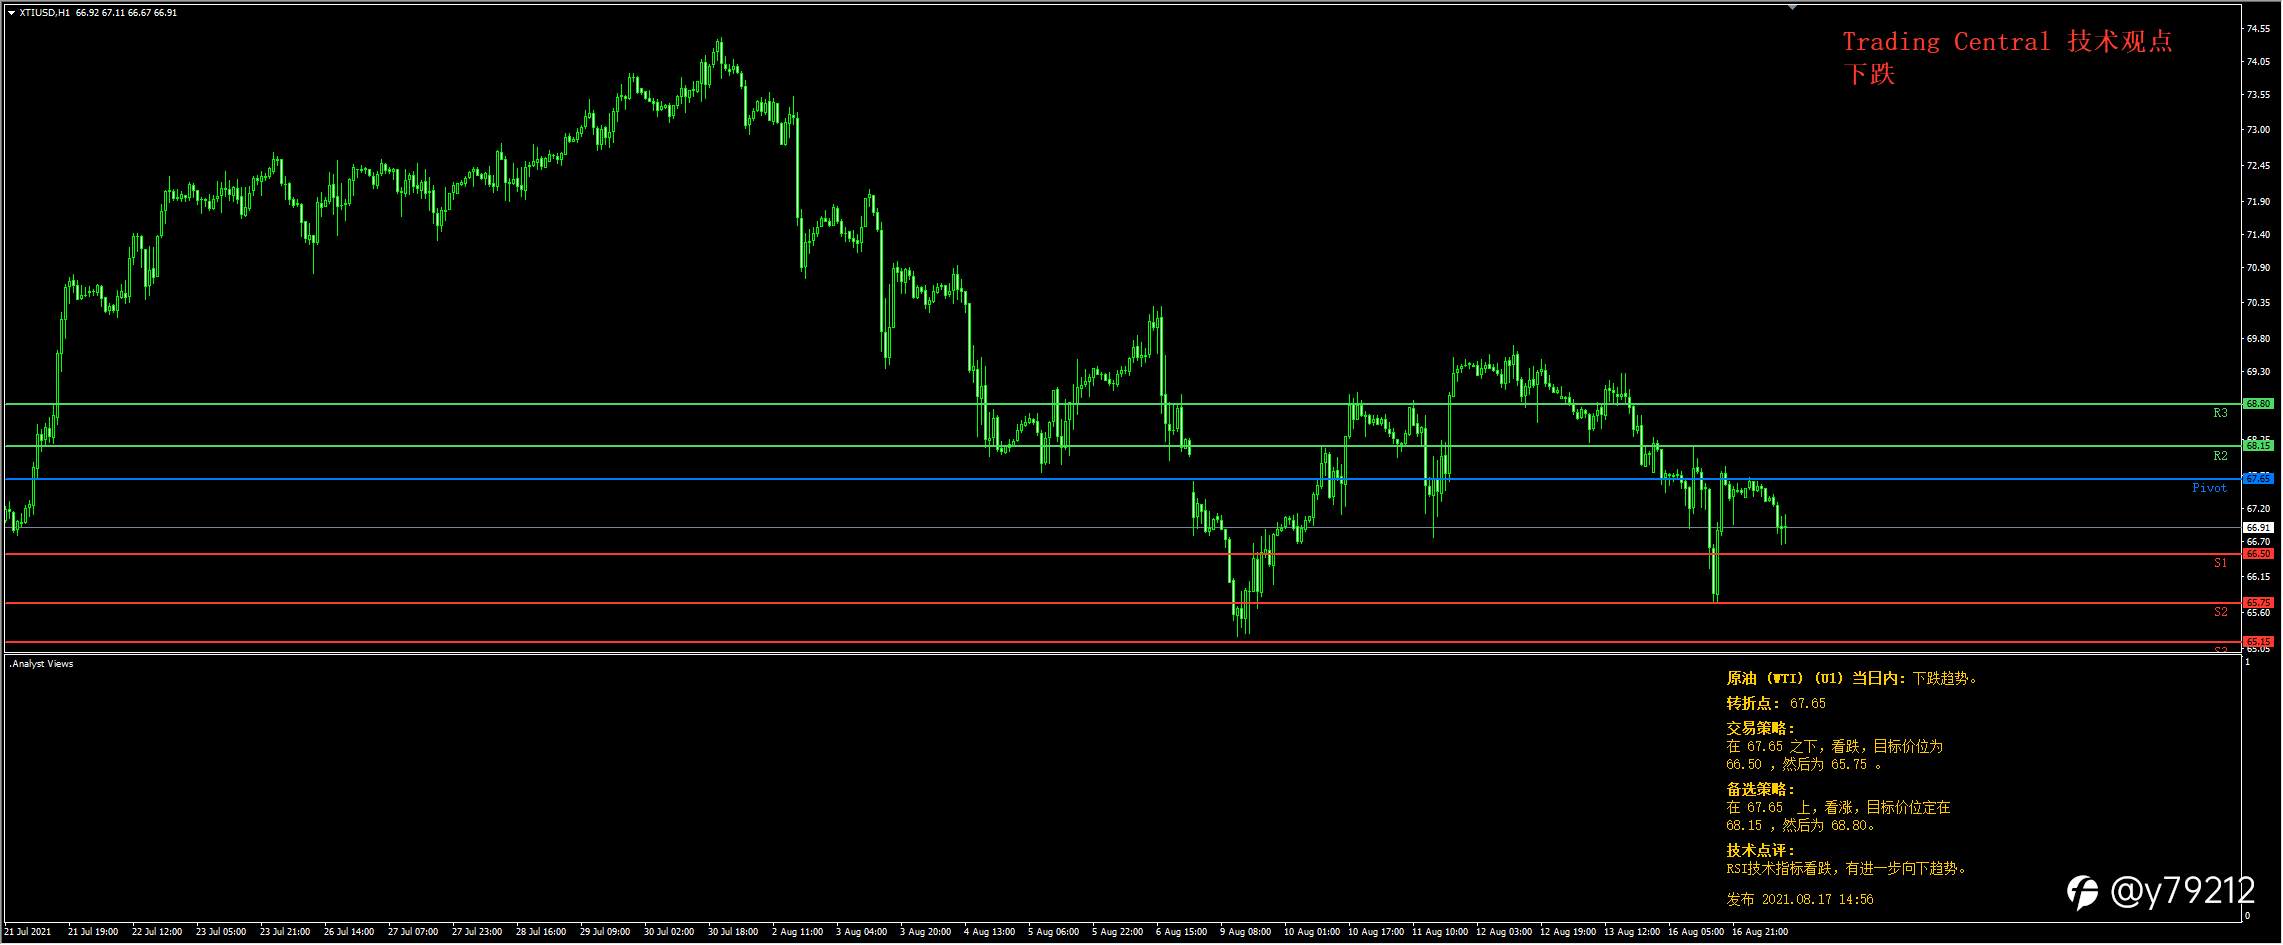Image resolution: width=2283 pixels, height=945 pixels.
Task: Click the 74.55 price scale label
Action: coord(2257,29)
